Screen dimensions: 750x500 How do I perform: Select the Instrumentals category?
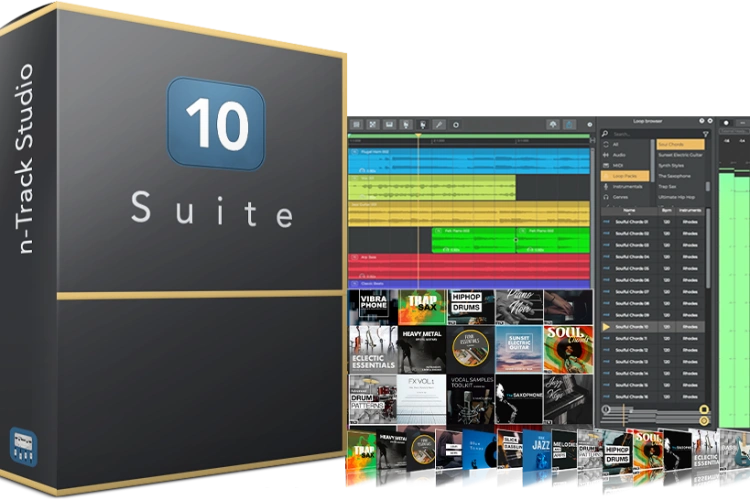[625, 187]
